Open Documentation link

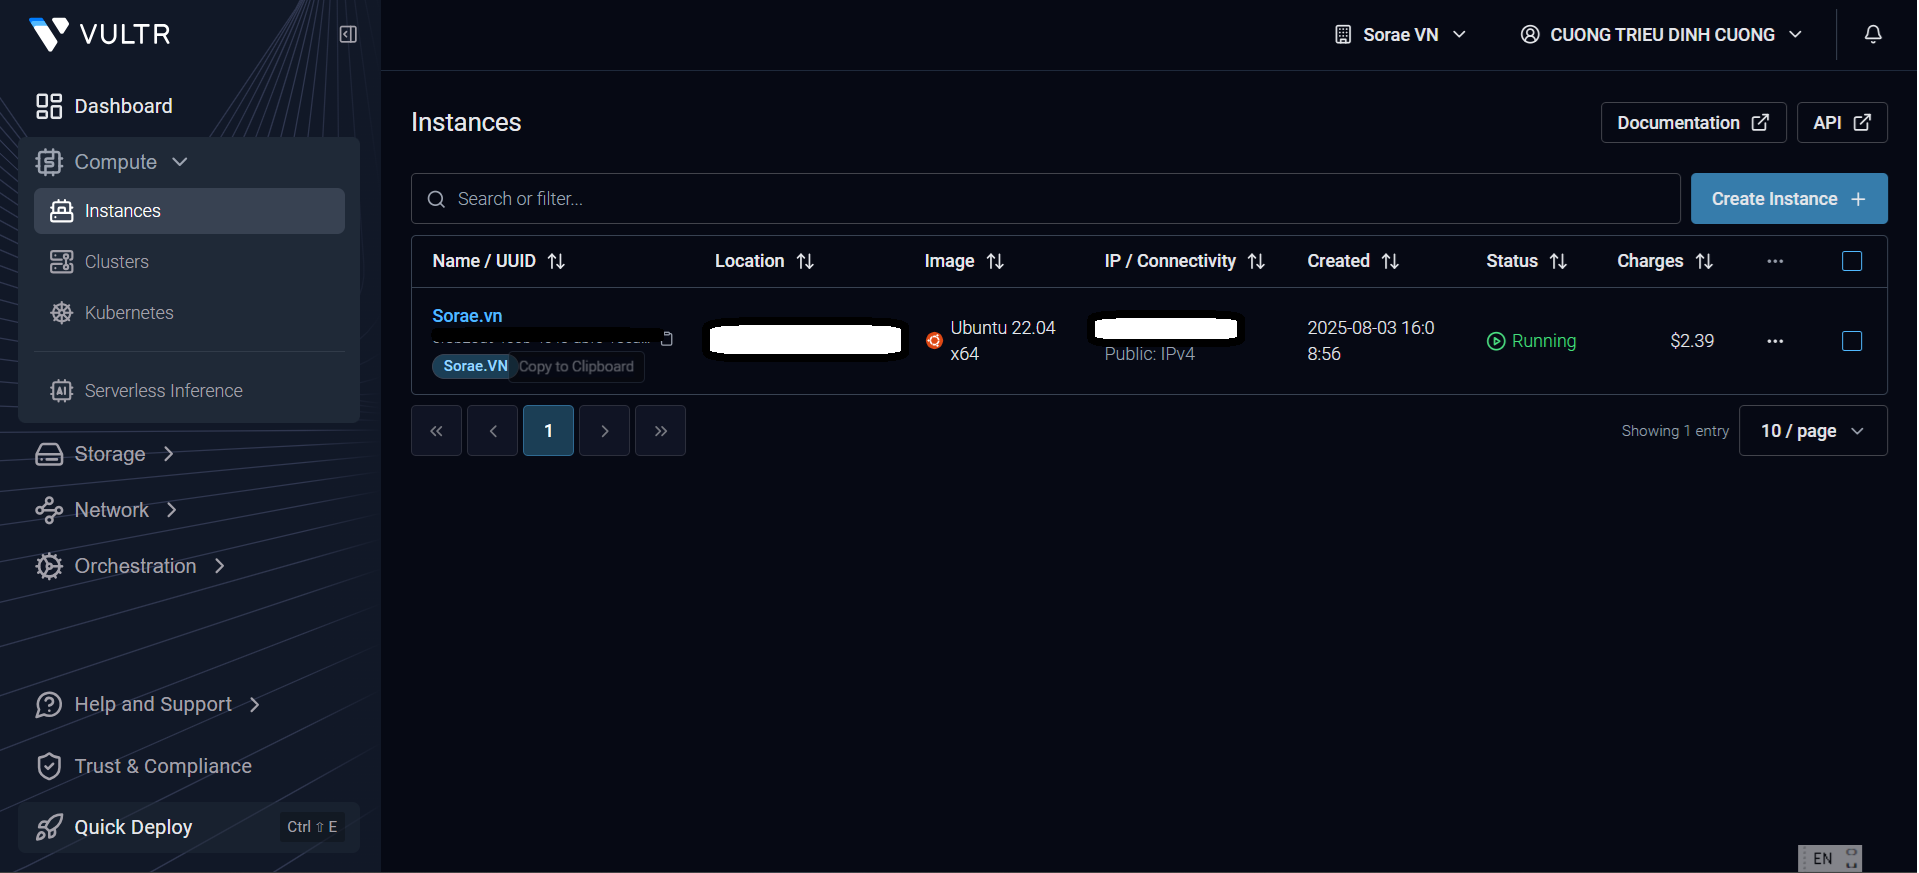click(x=1693, y=123)
